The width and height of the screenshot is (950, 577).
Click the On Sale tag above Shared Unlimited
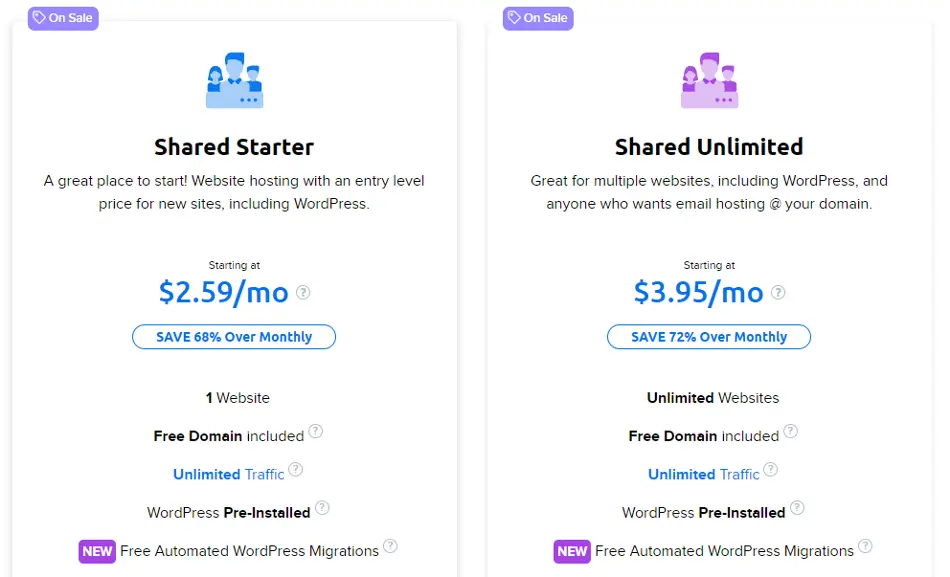click(538, 18)
